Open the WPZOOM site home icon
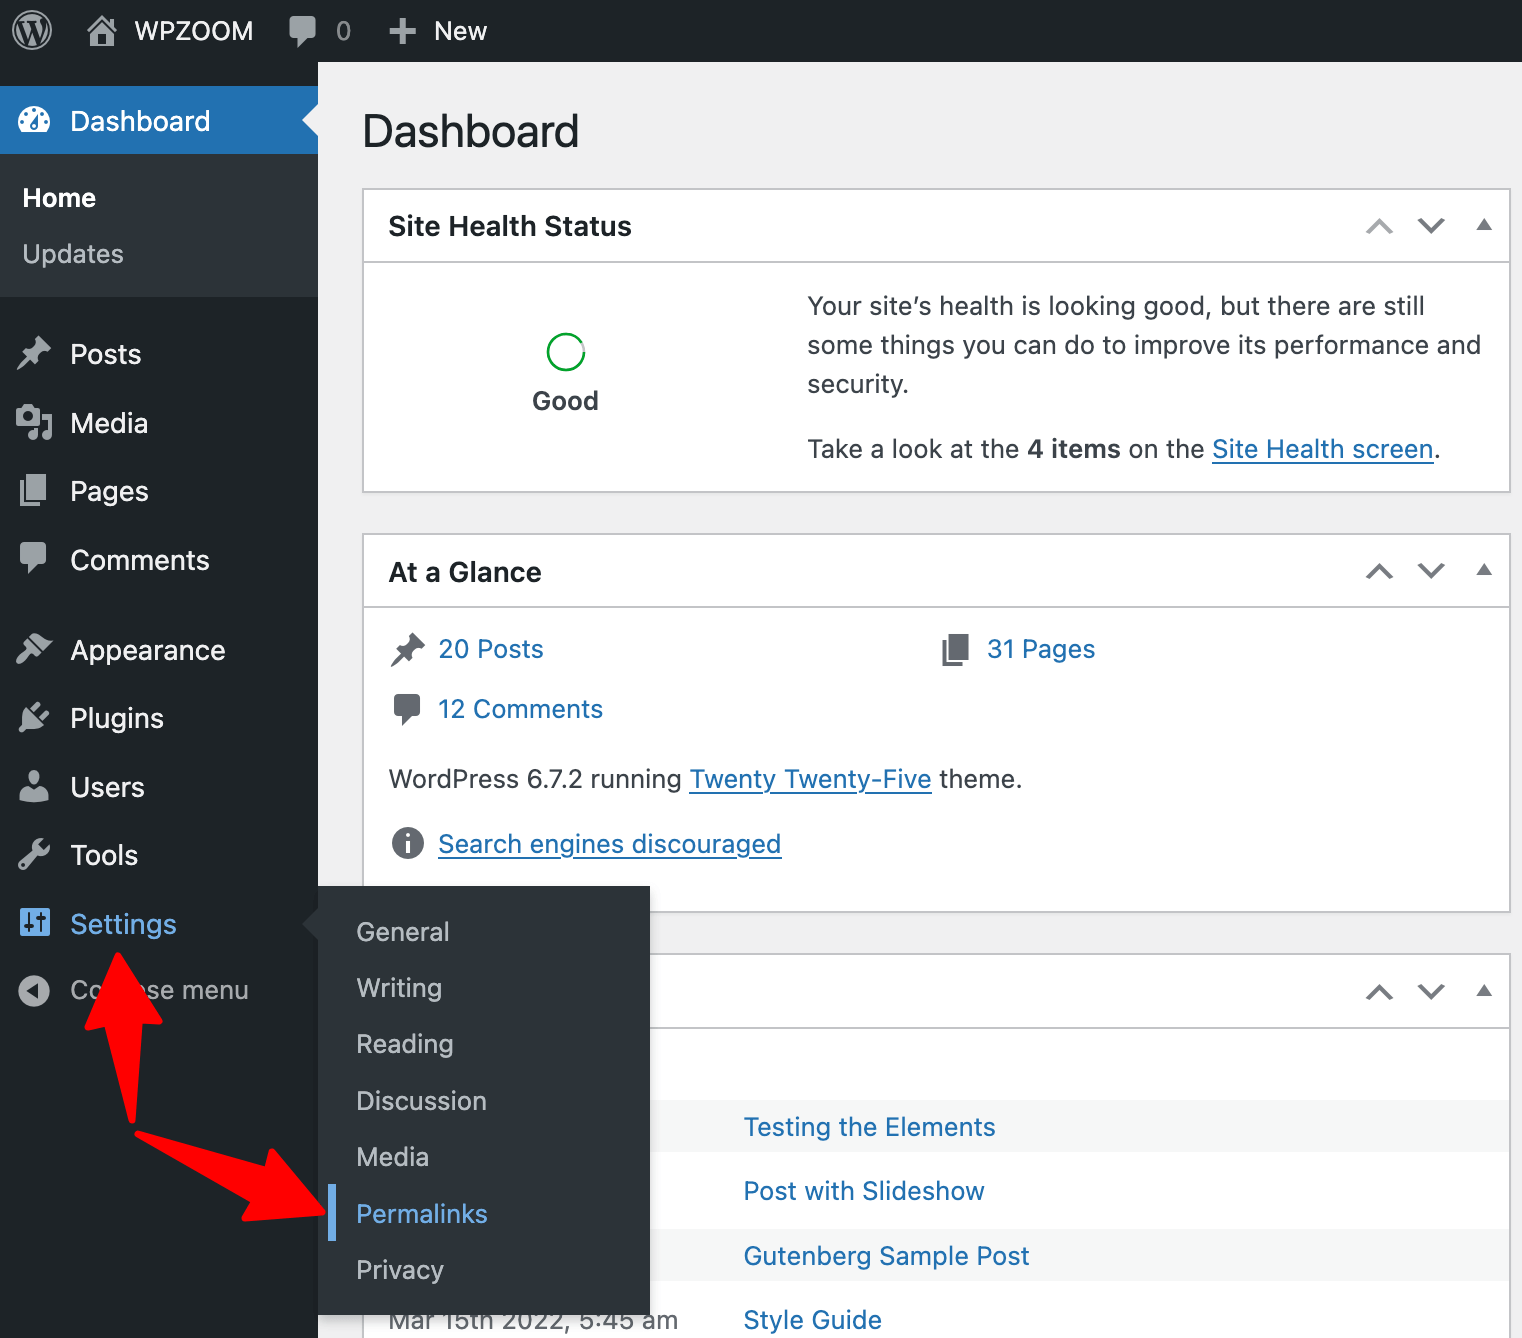The image size is (1522, 1338). pos(101,31)
